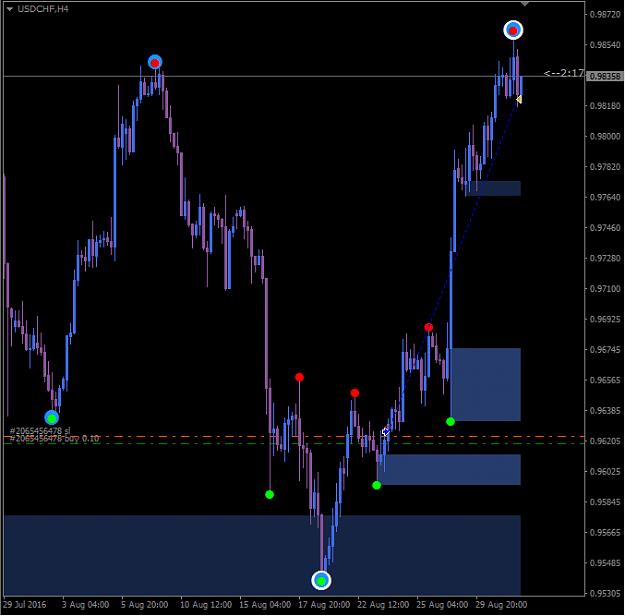Screen dimensions: 625x616
Task: Click the 25 Aug 04:00 time label
Action: pyautogui.click(x=442, y=605)
